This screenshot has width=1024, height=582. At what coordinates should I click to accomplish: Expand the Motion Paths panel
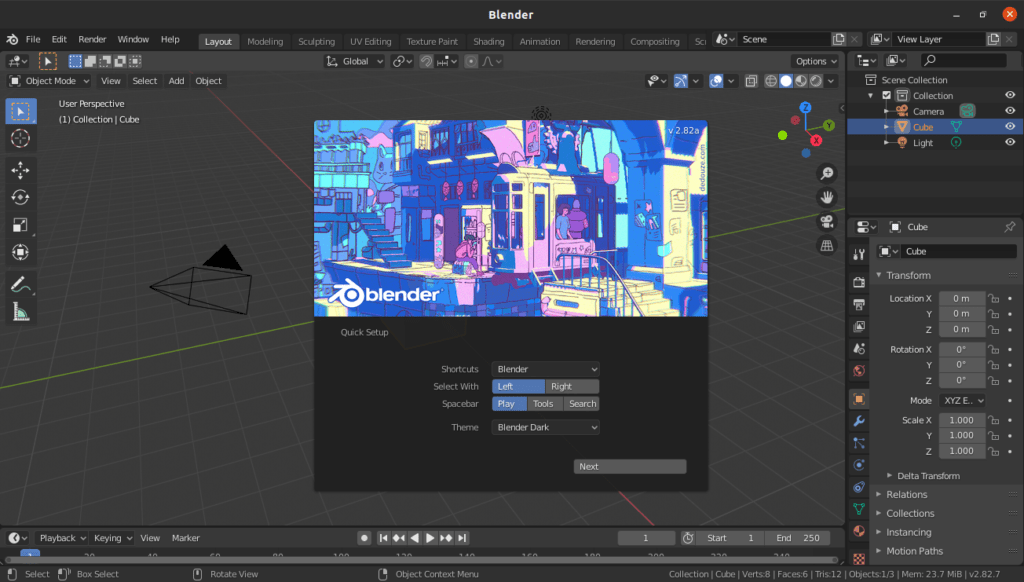tap(914, 551)
